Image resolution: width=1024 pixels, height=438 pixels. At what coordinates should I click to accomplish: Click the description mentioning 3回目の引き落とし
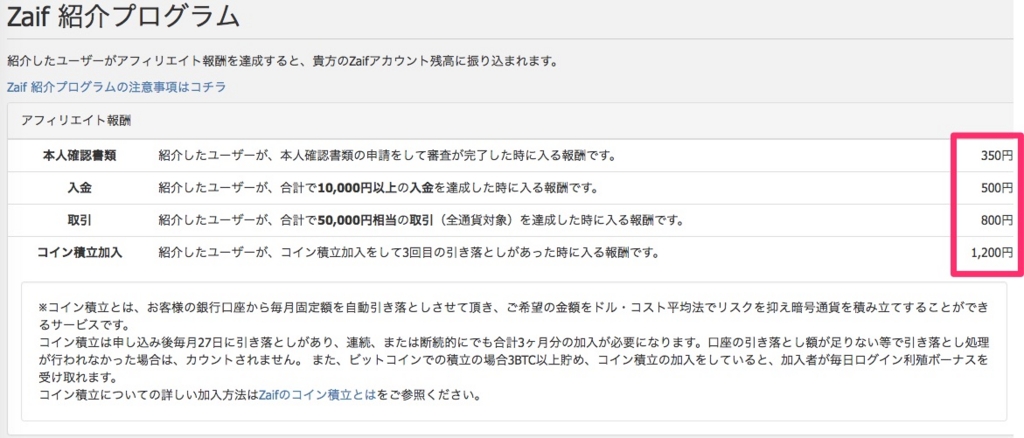click(x=408, y=253)
